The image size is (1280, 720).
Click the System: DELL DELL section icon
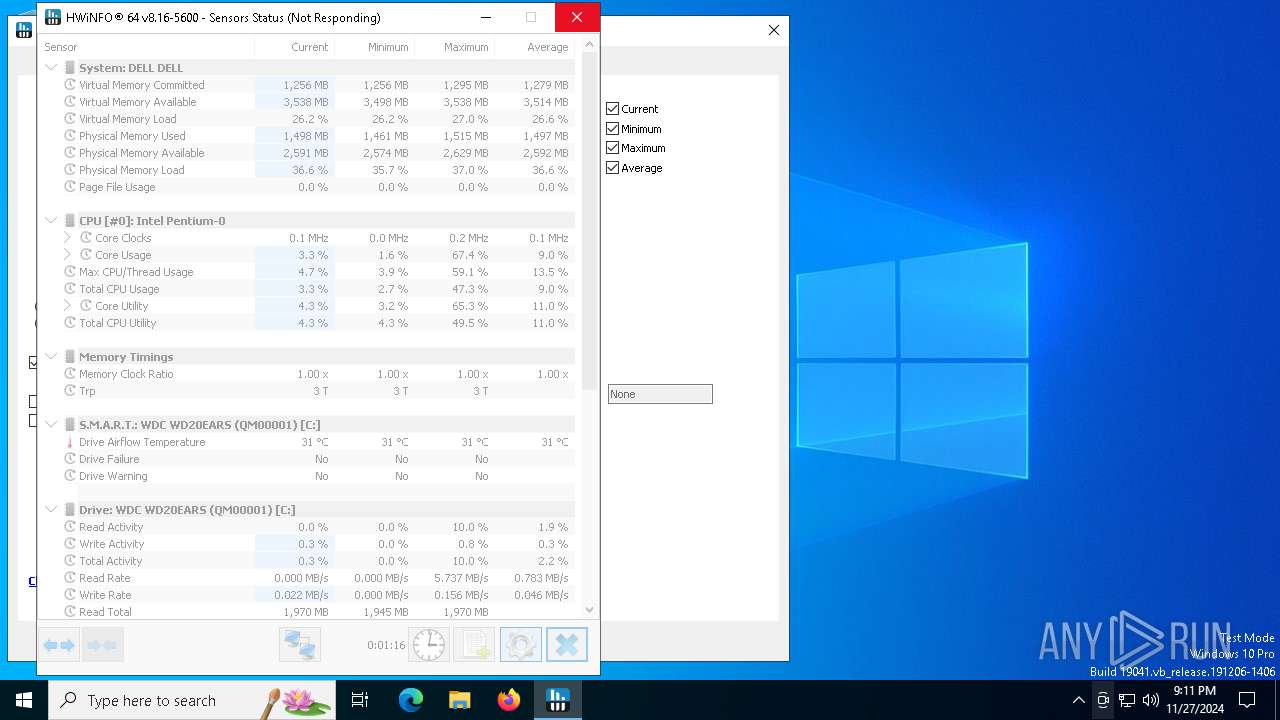coord(70,68)
